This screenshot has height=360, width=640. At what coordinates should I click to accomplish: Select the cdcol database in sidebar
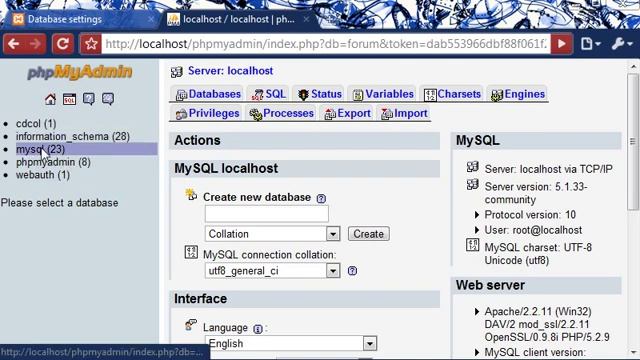coord(36,124)
